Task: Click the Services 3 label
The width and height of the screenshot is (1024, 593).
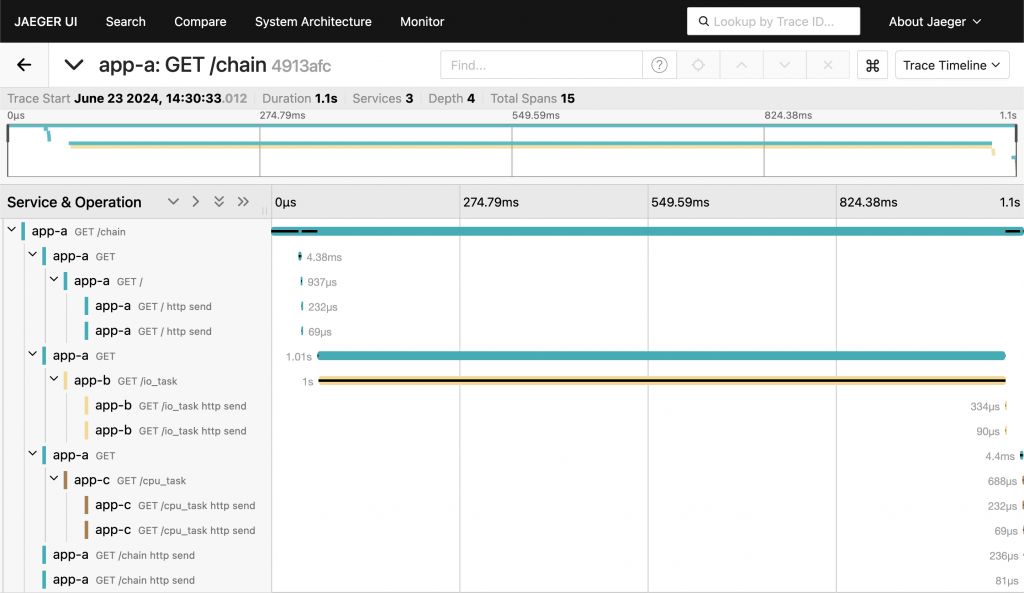Action: coord(383,99)
